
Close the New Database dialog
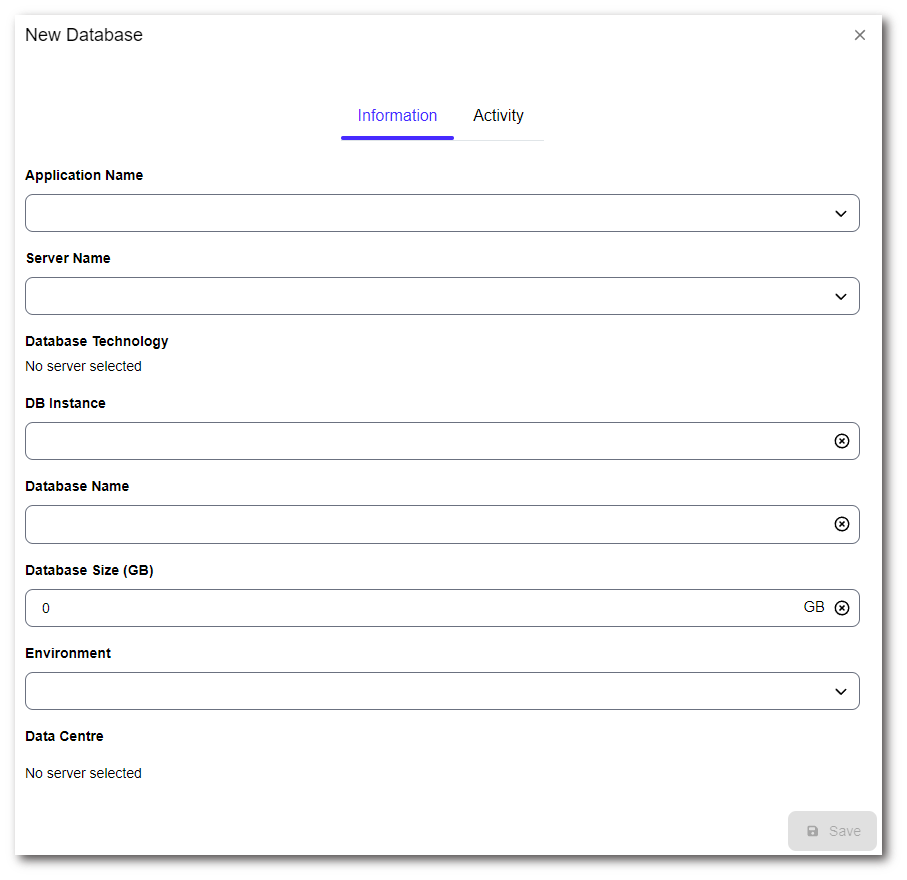tap(860, 35)
